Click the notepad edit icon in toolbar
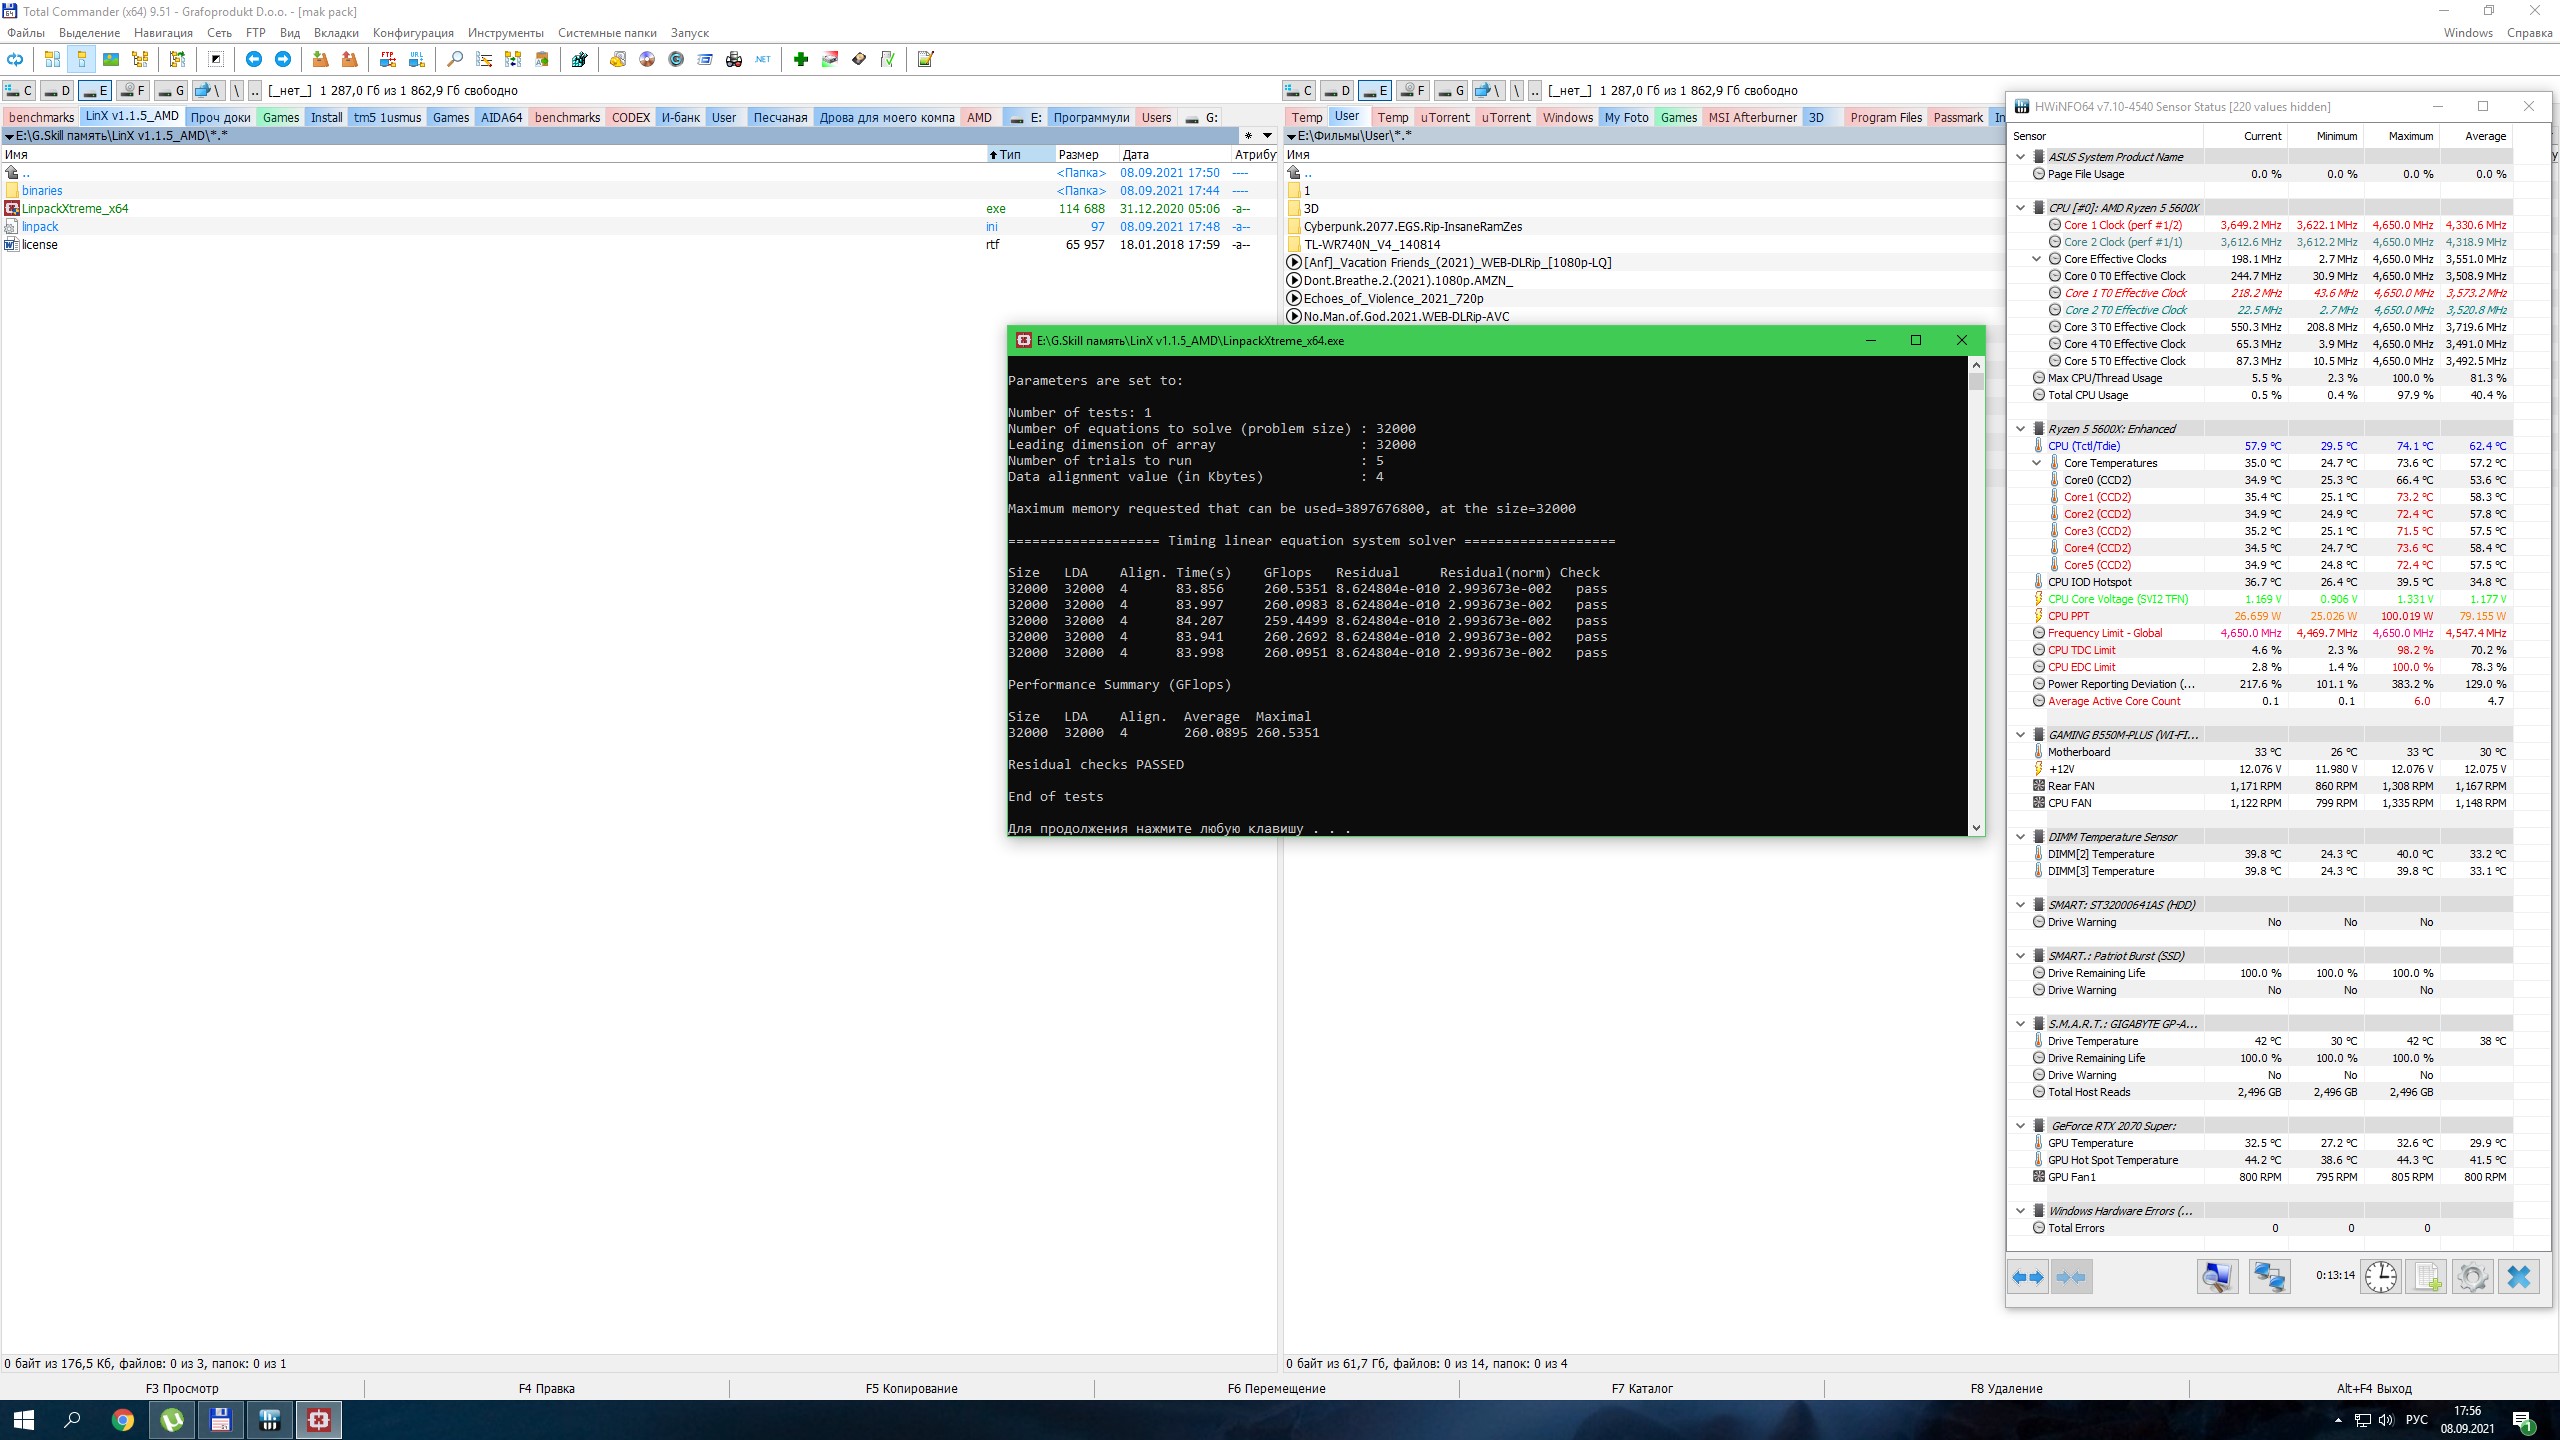The width and height of the screenshot is (2560, 1440). pyautogui.click(x=925, y=60)
